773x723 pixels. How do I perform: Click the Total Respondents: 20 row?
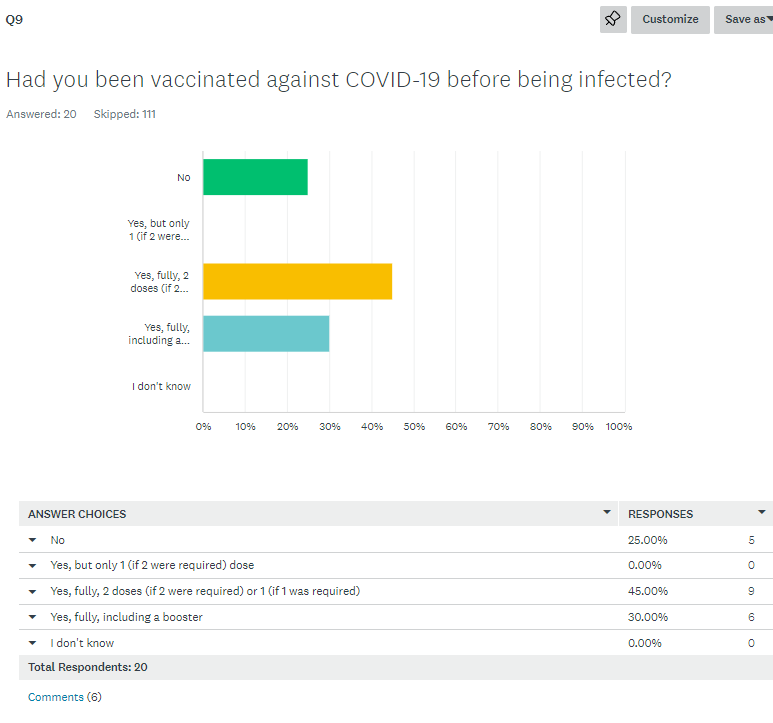click(x=88, y=667)
